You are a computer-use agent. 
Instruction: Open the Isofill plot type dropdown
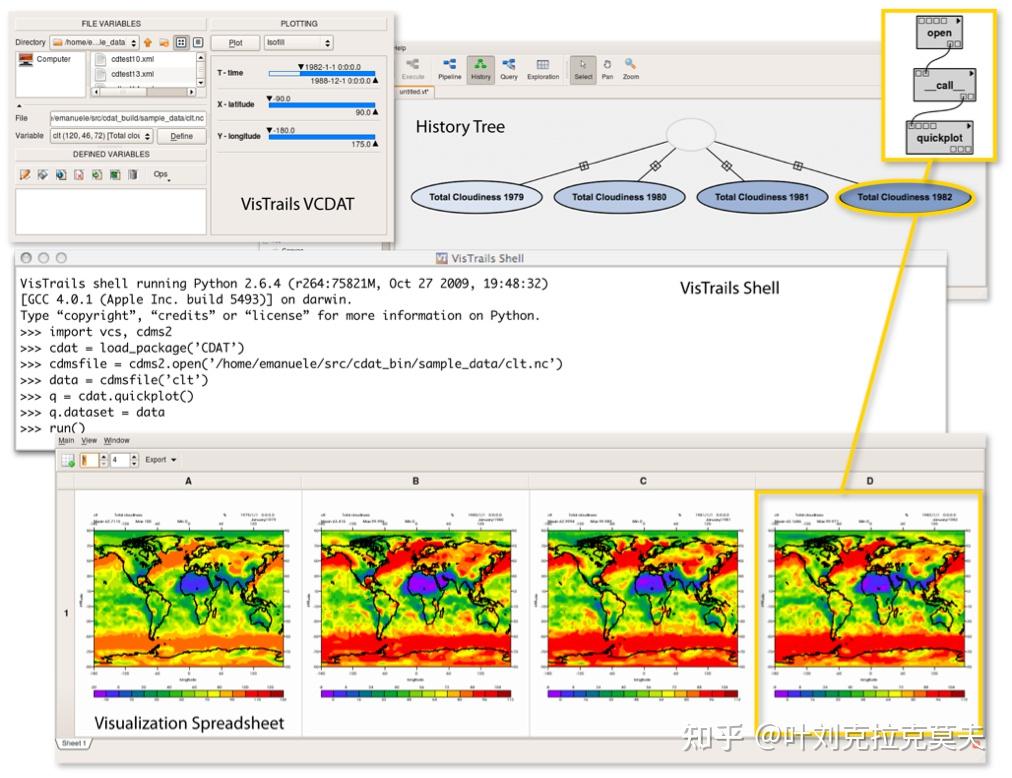coord(298,43)
